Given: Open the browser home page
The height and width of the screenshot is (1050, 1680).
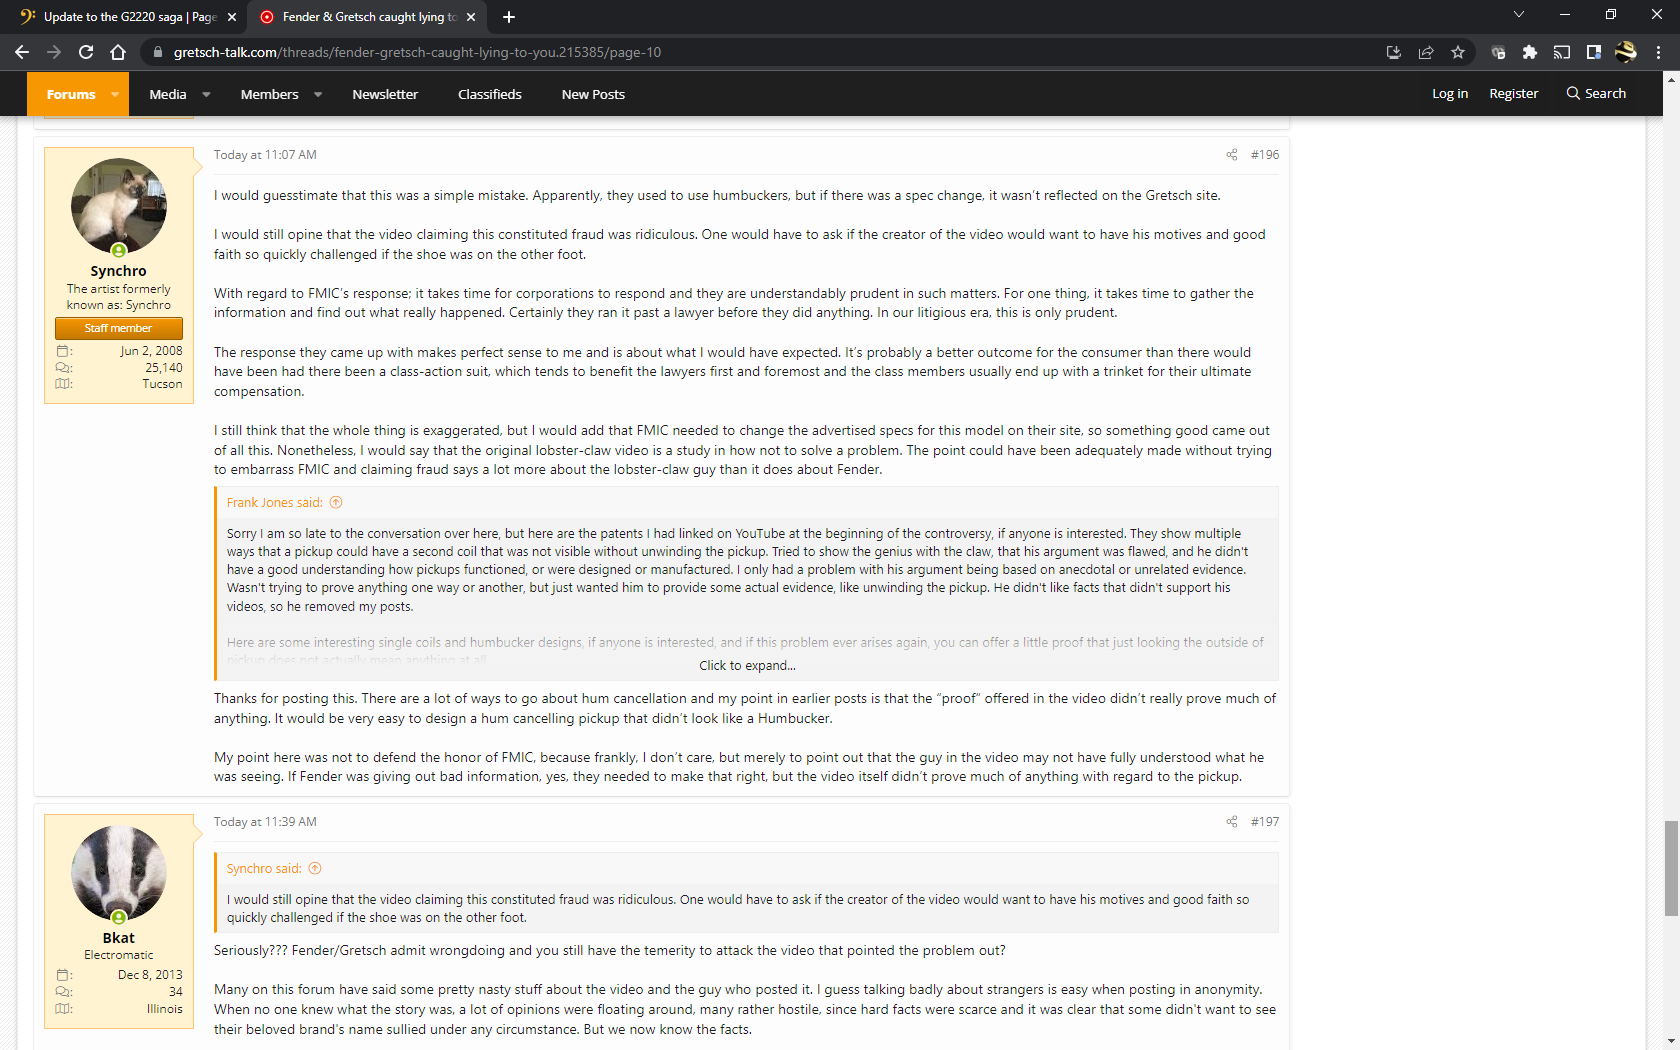Looking at the screenshot, I should point(118,52).
